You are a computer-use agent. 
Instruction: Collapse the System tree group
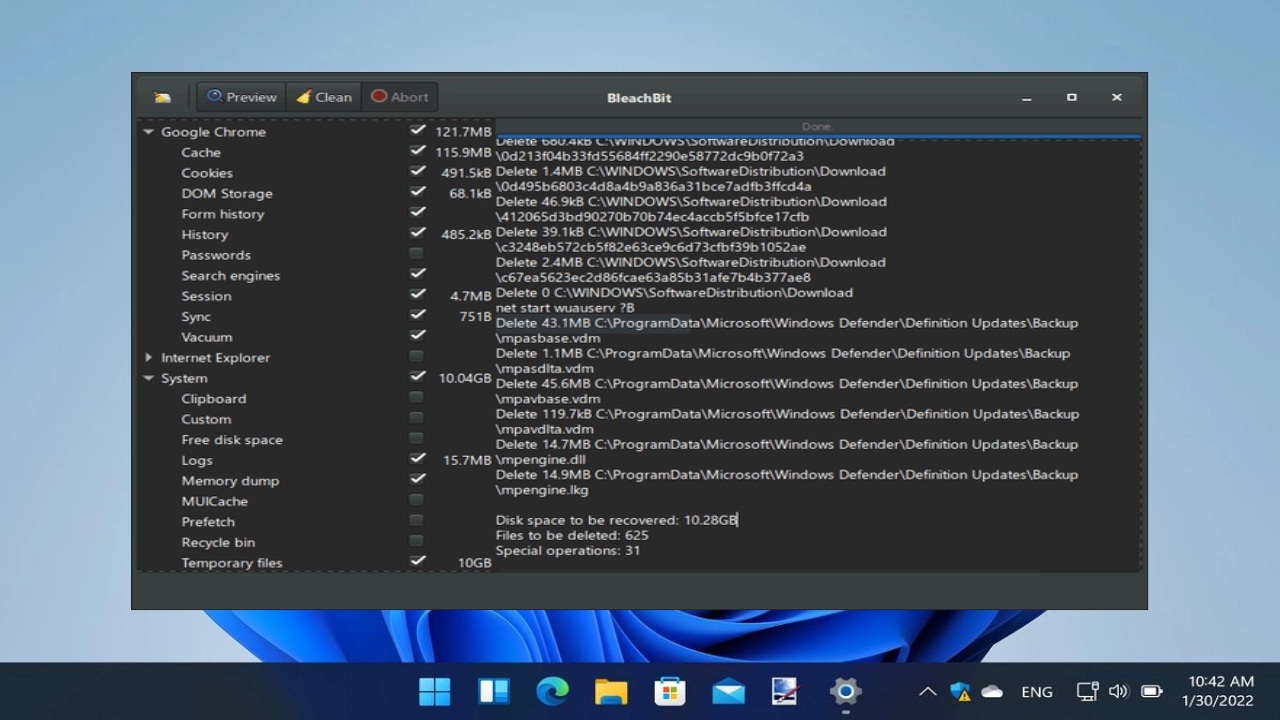(x=148, y=378)
